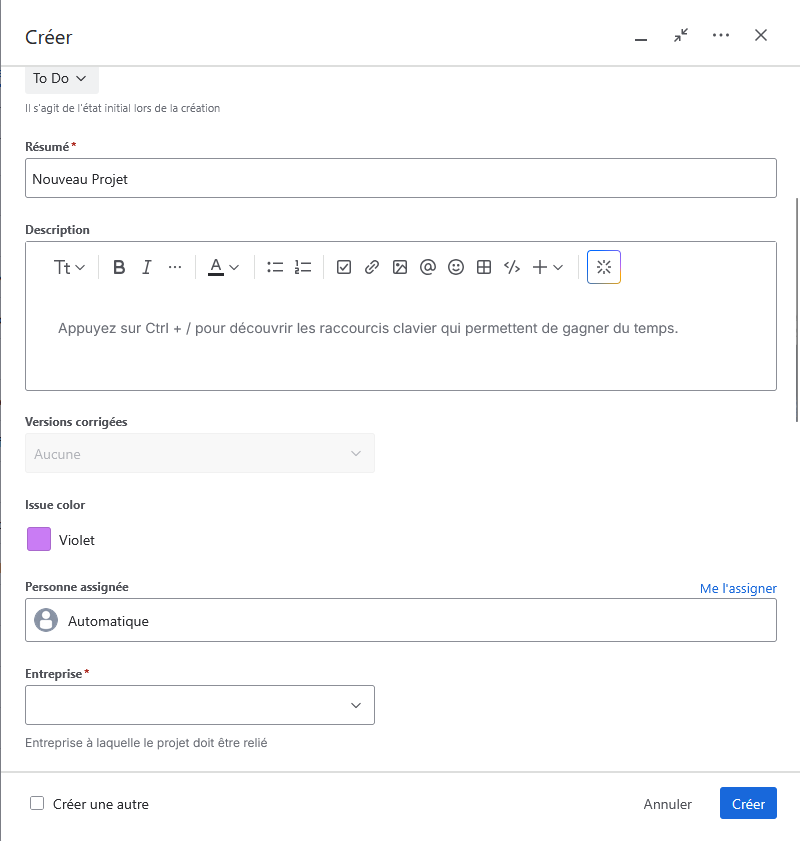
Task: Insert a link in the description
Action: [x=372, y=267]
